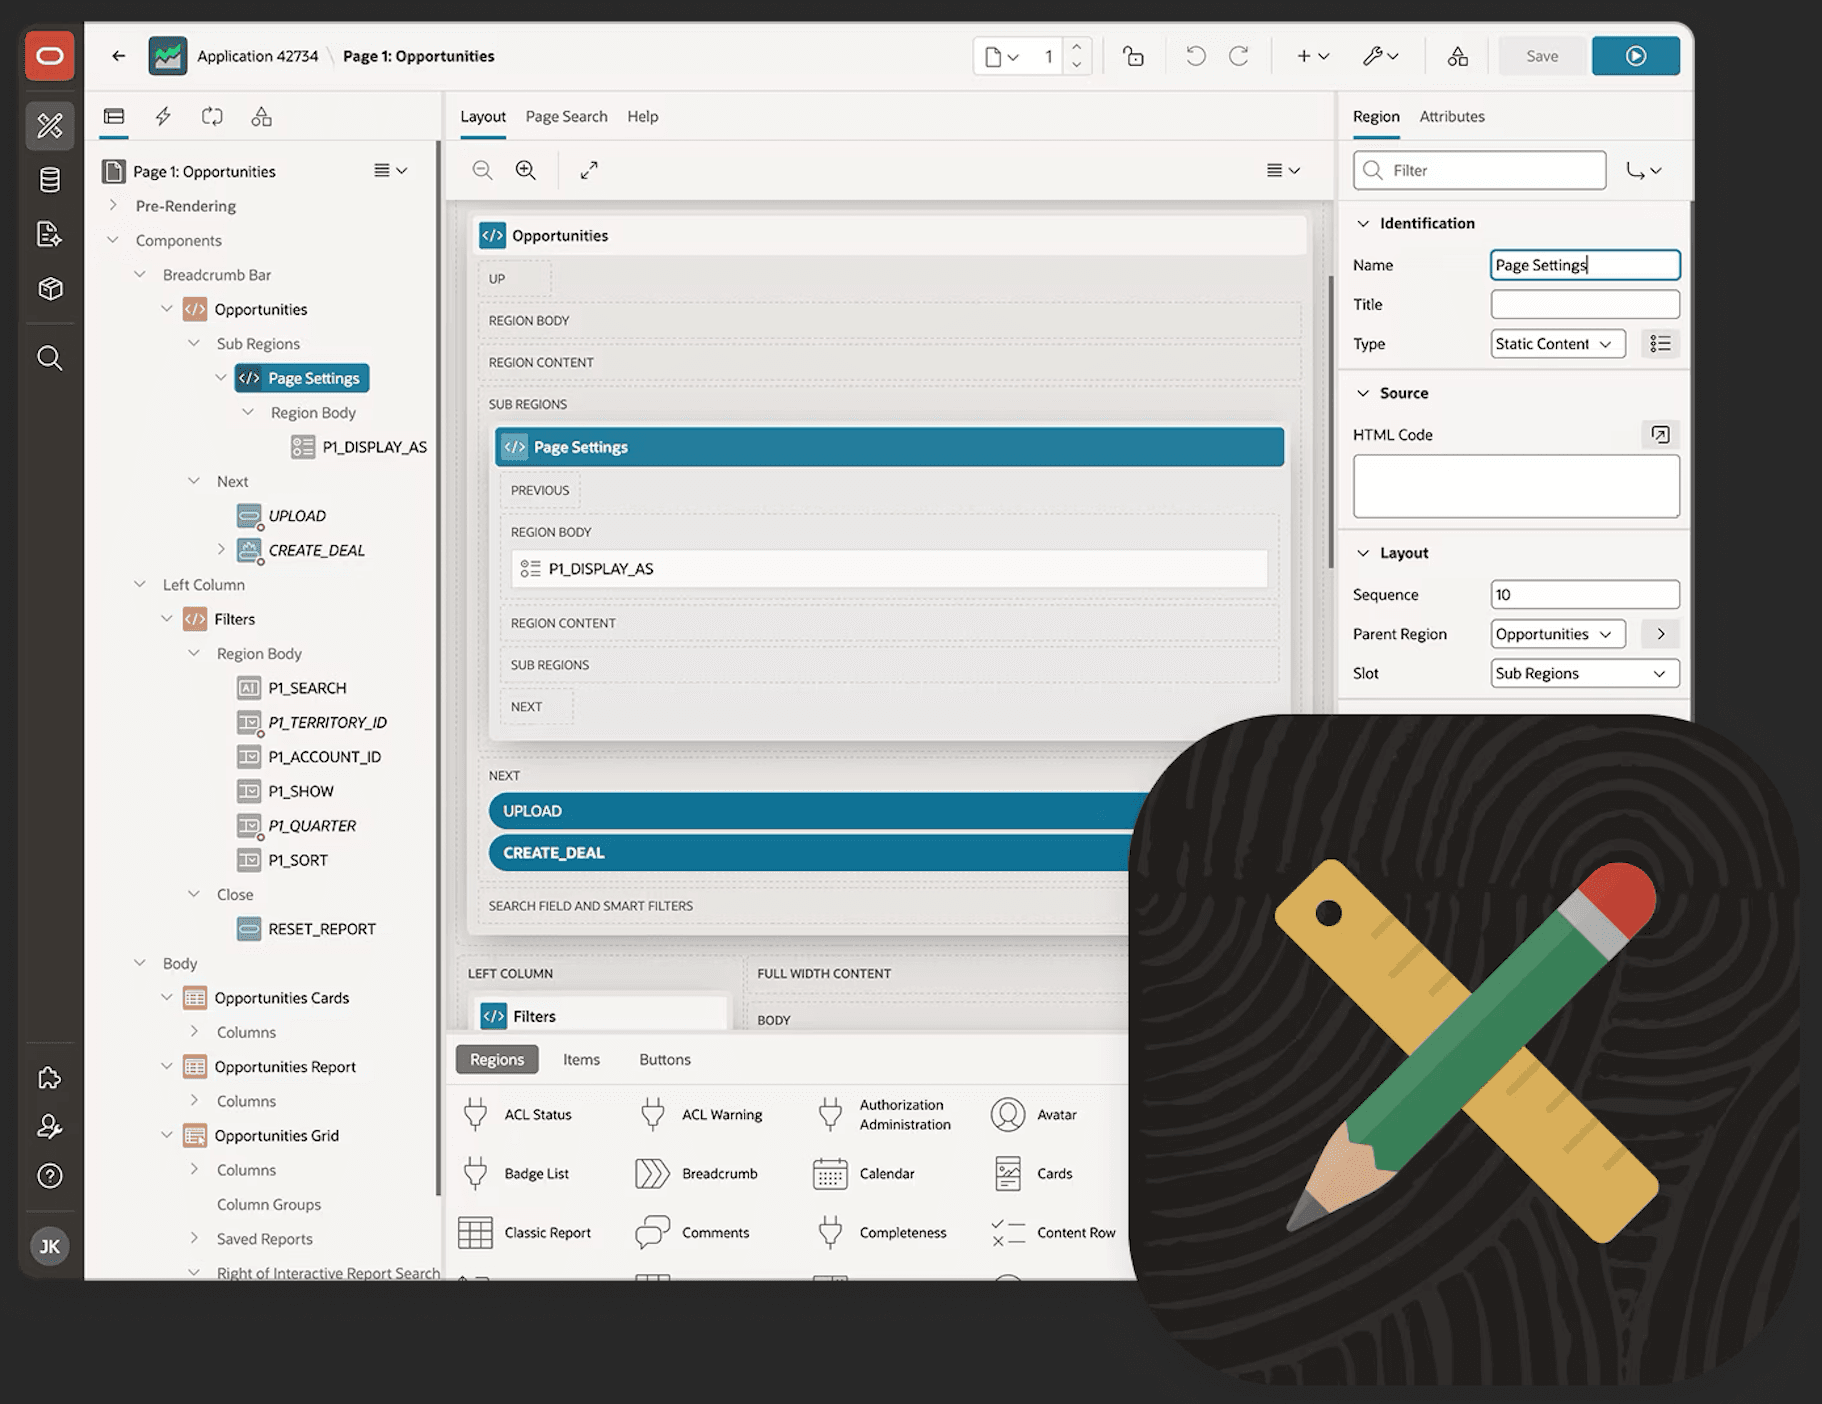Click the UPLOAD button in layout
Viewport: 1822px width, 1404px height.
pos(810,811)
